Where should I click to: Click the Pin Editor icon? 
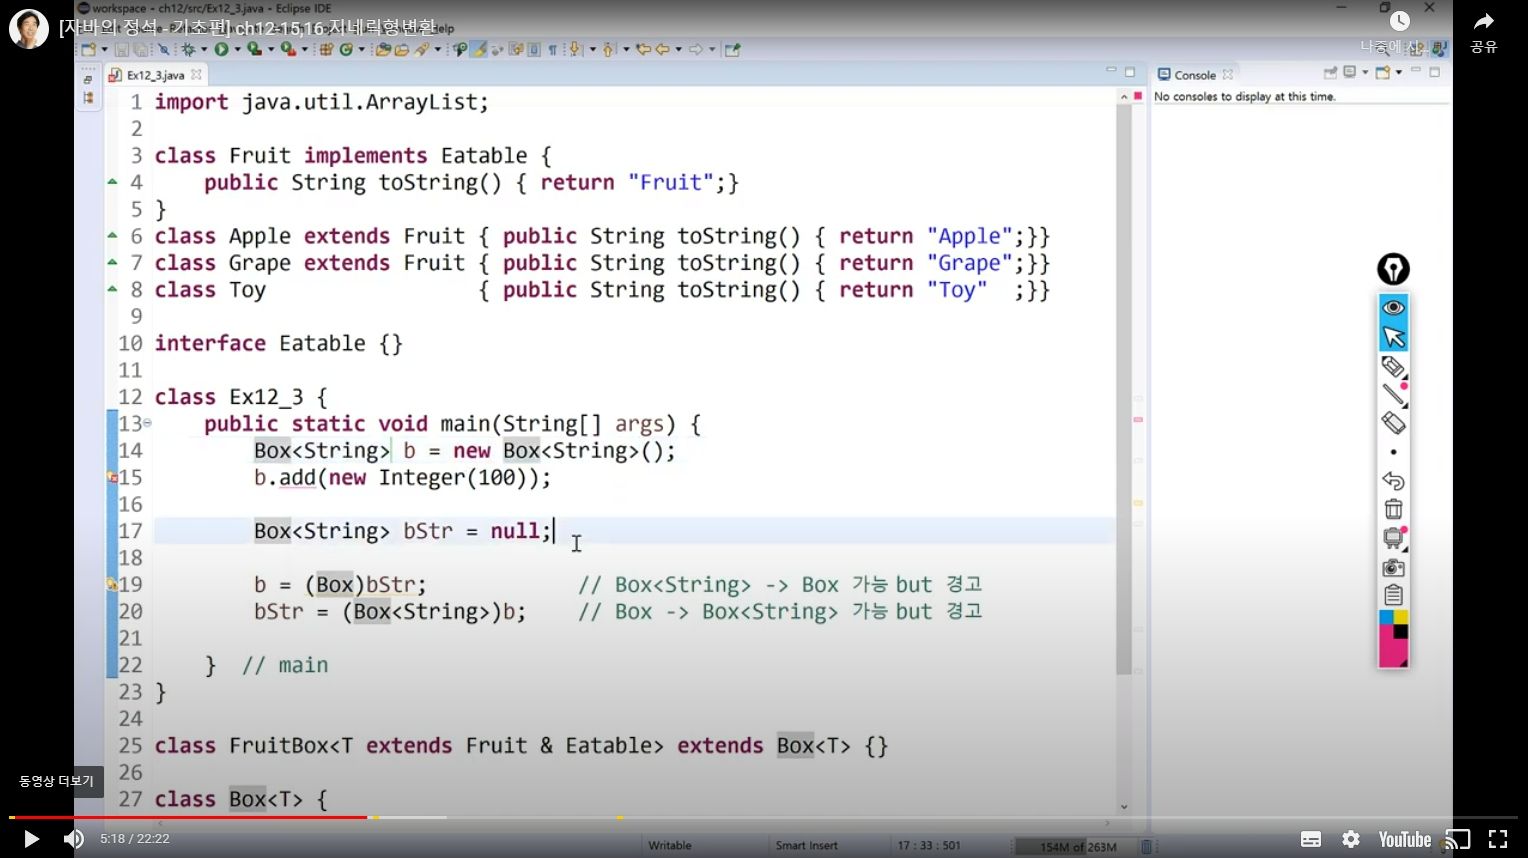732,49
